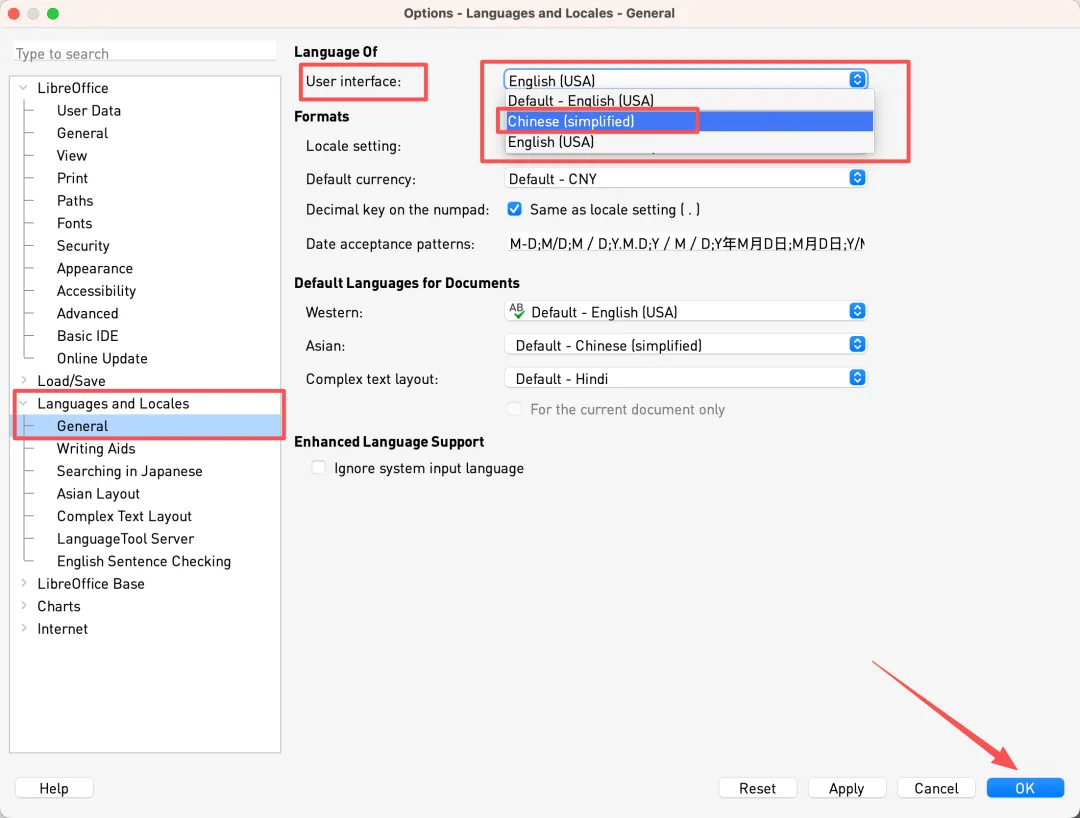
Task: Open the Complex text layout dropdown
Action: [x=685, y=378]
